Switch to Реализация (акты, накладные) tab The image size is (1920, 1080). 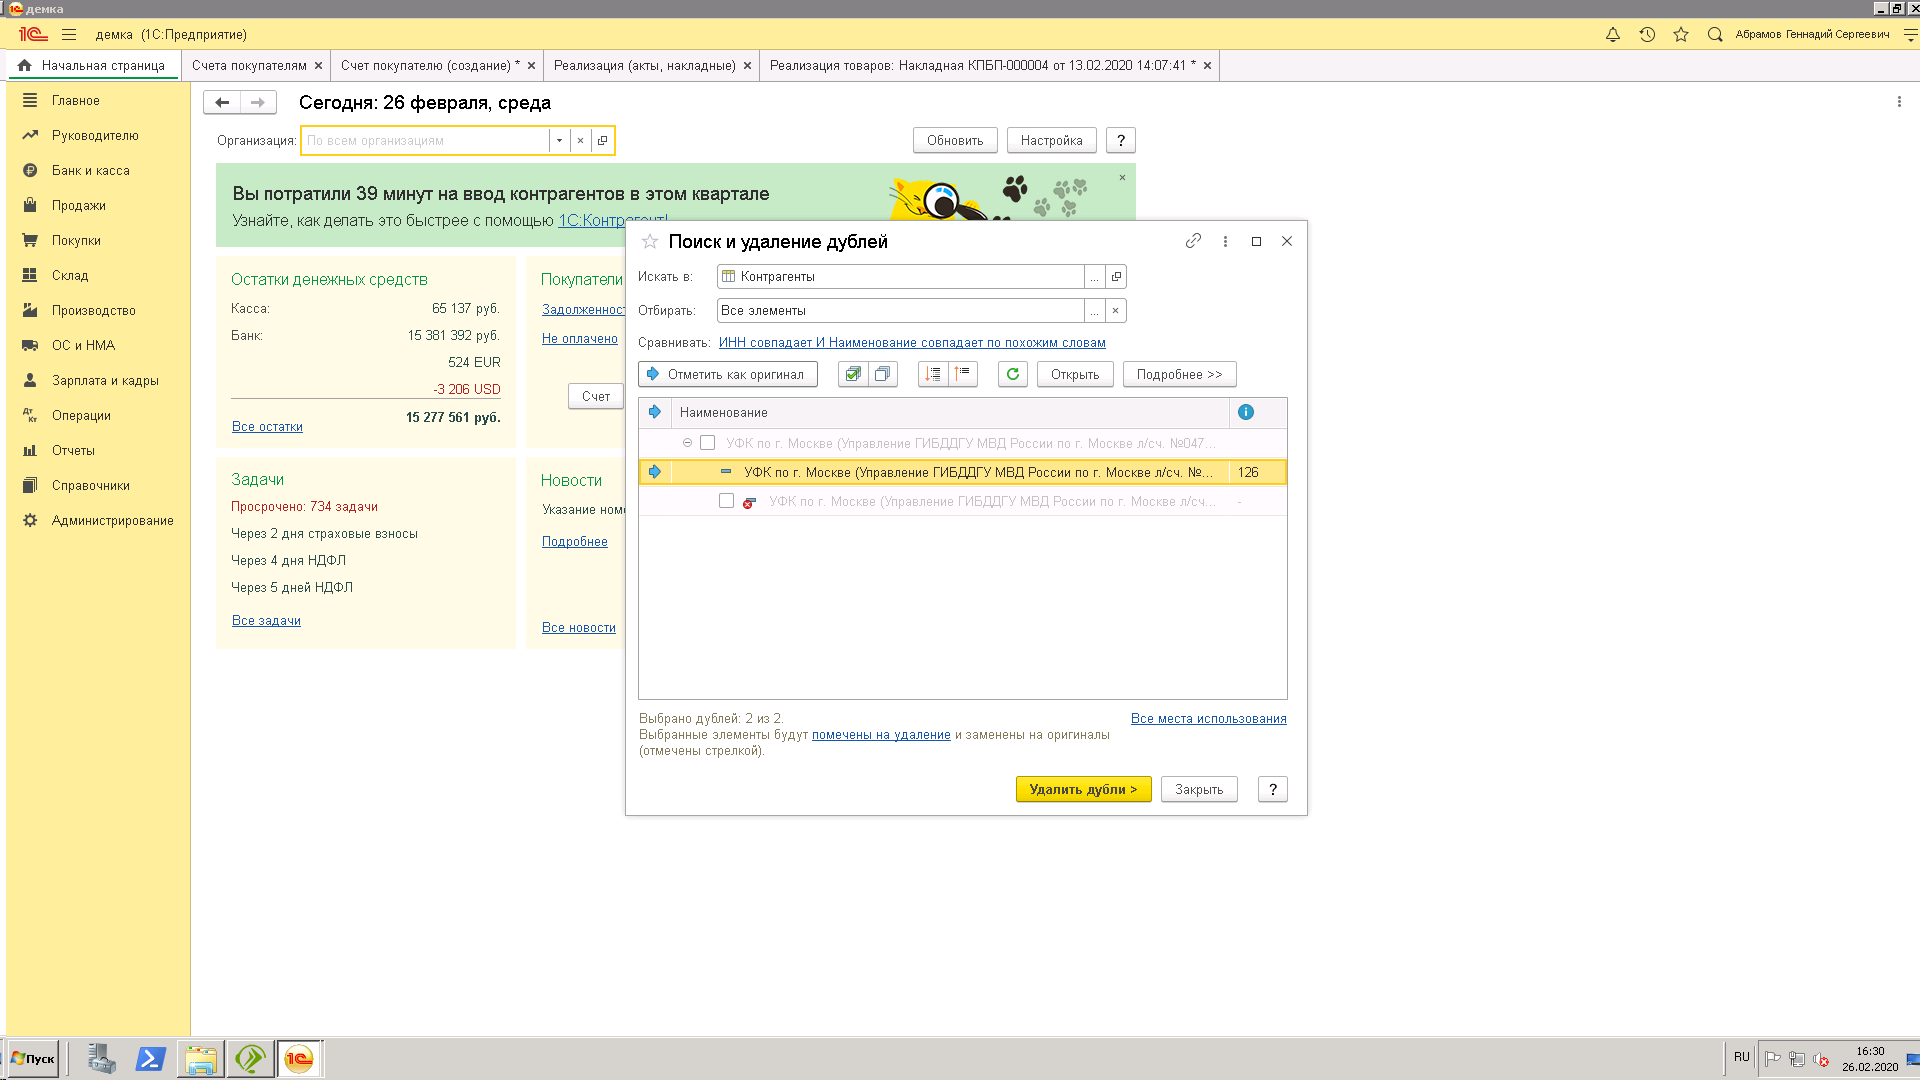pyautogui.click(x=645, y=66)
